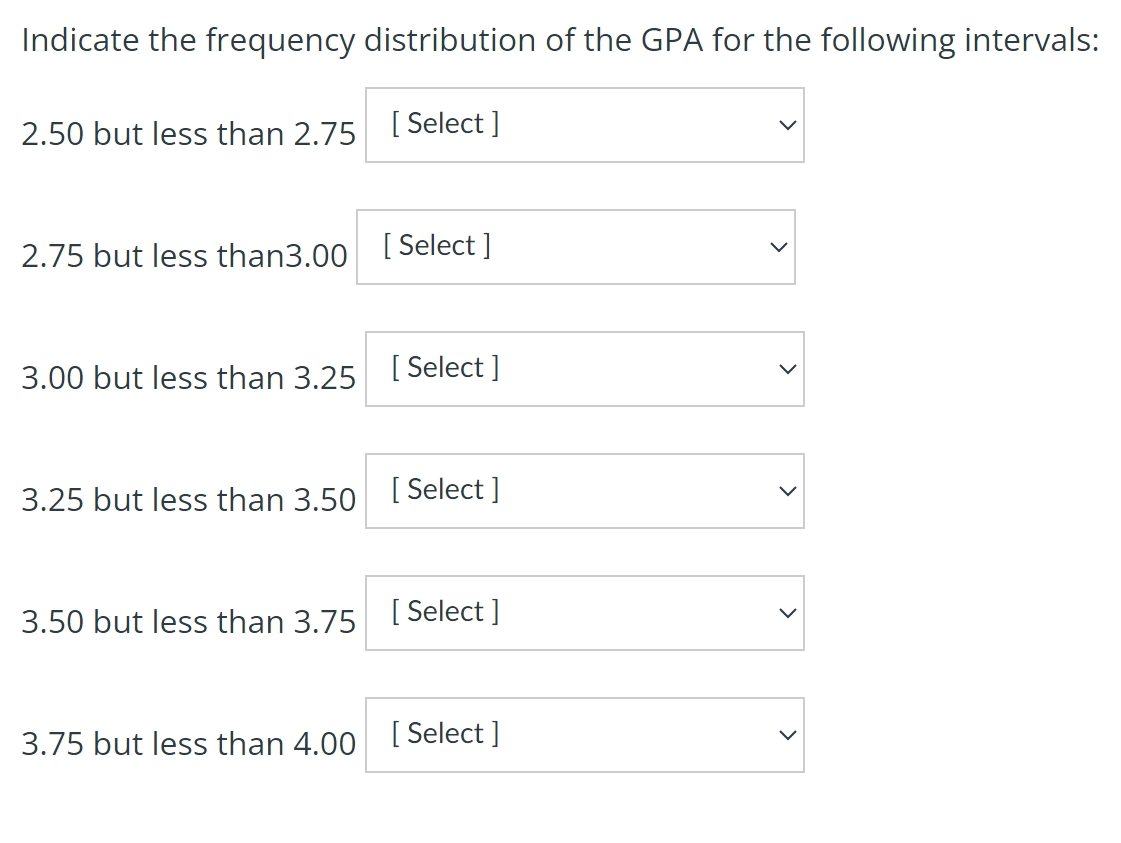Viewport: 1121px width, 843px height.
Task: Expand the dropdown arrow for the first interval
Action: pos(788,124)
